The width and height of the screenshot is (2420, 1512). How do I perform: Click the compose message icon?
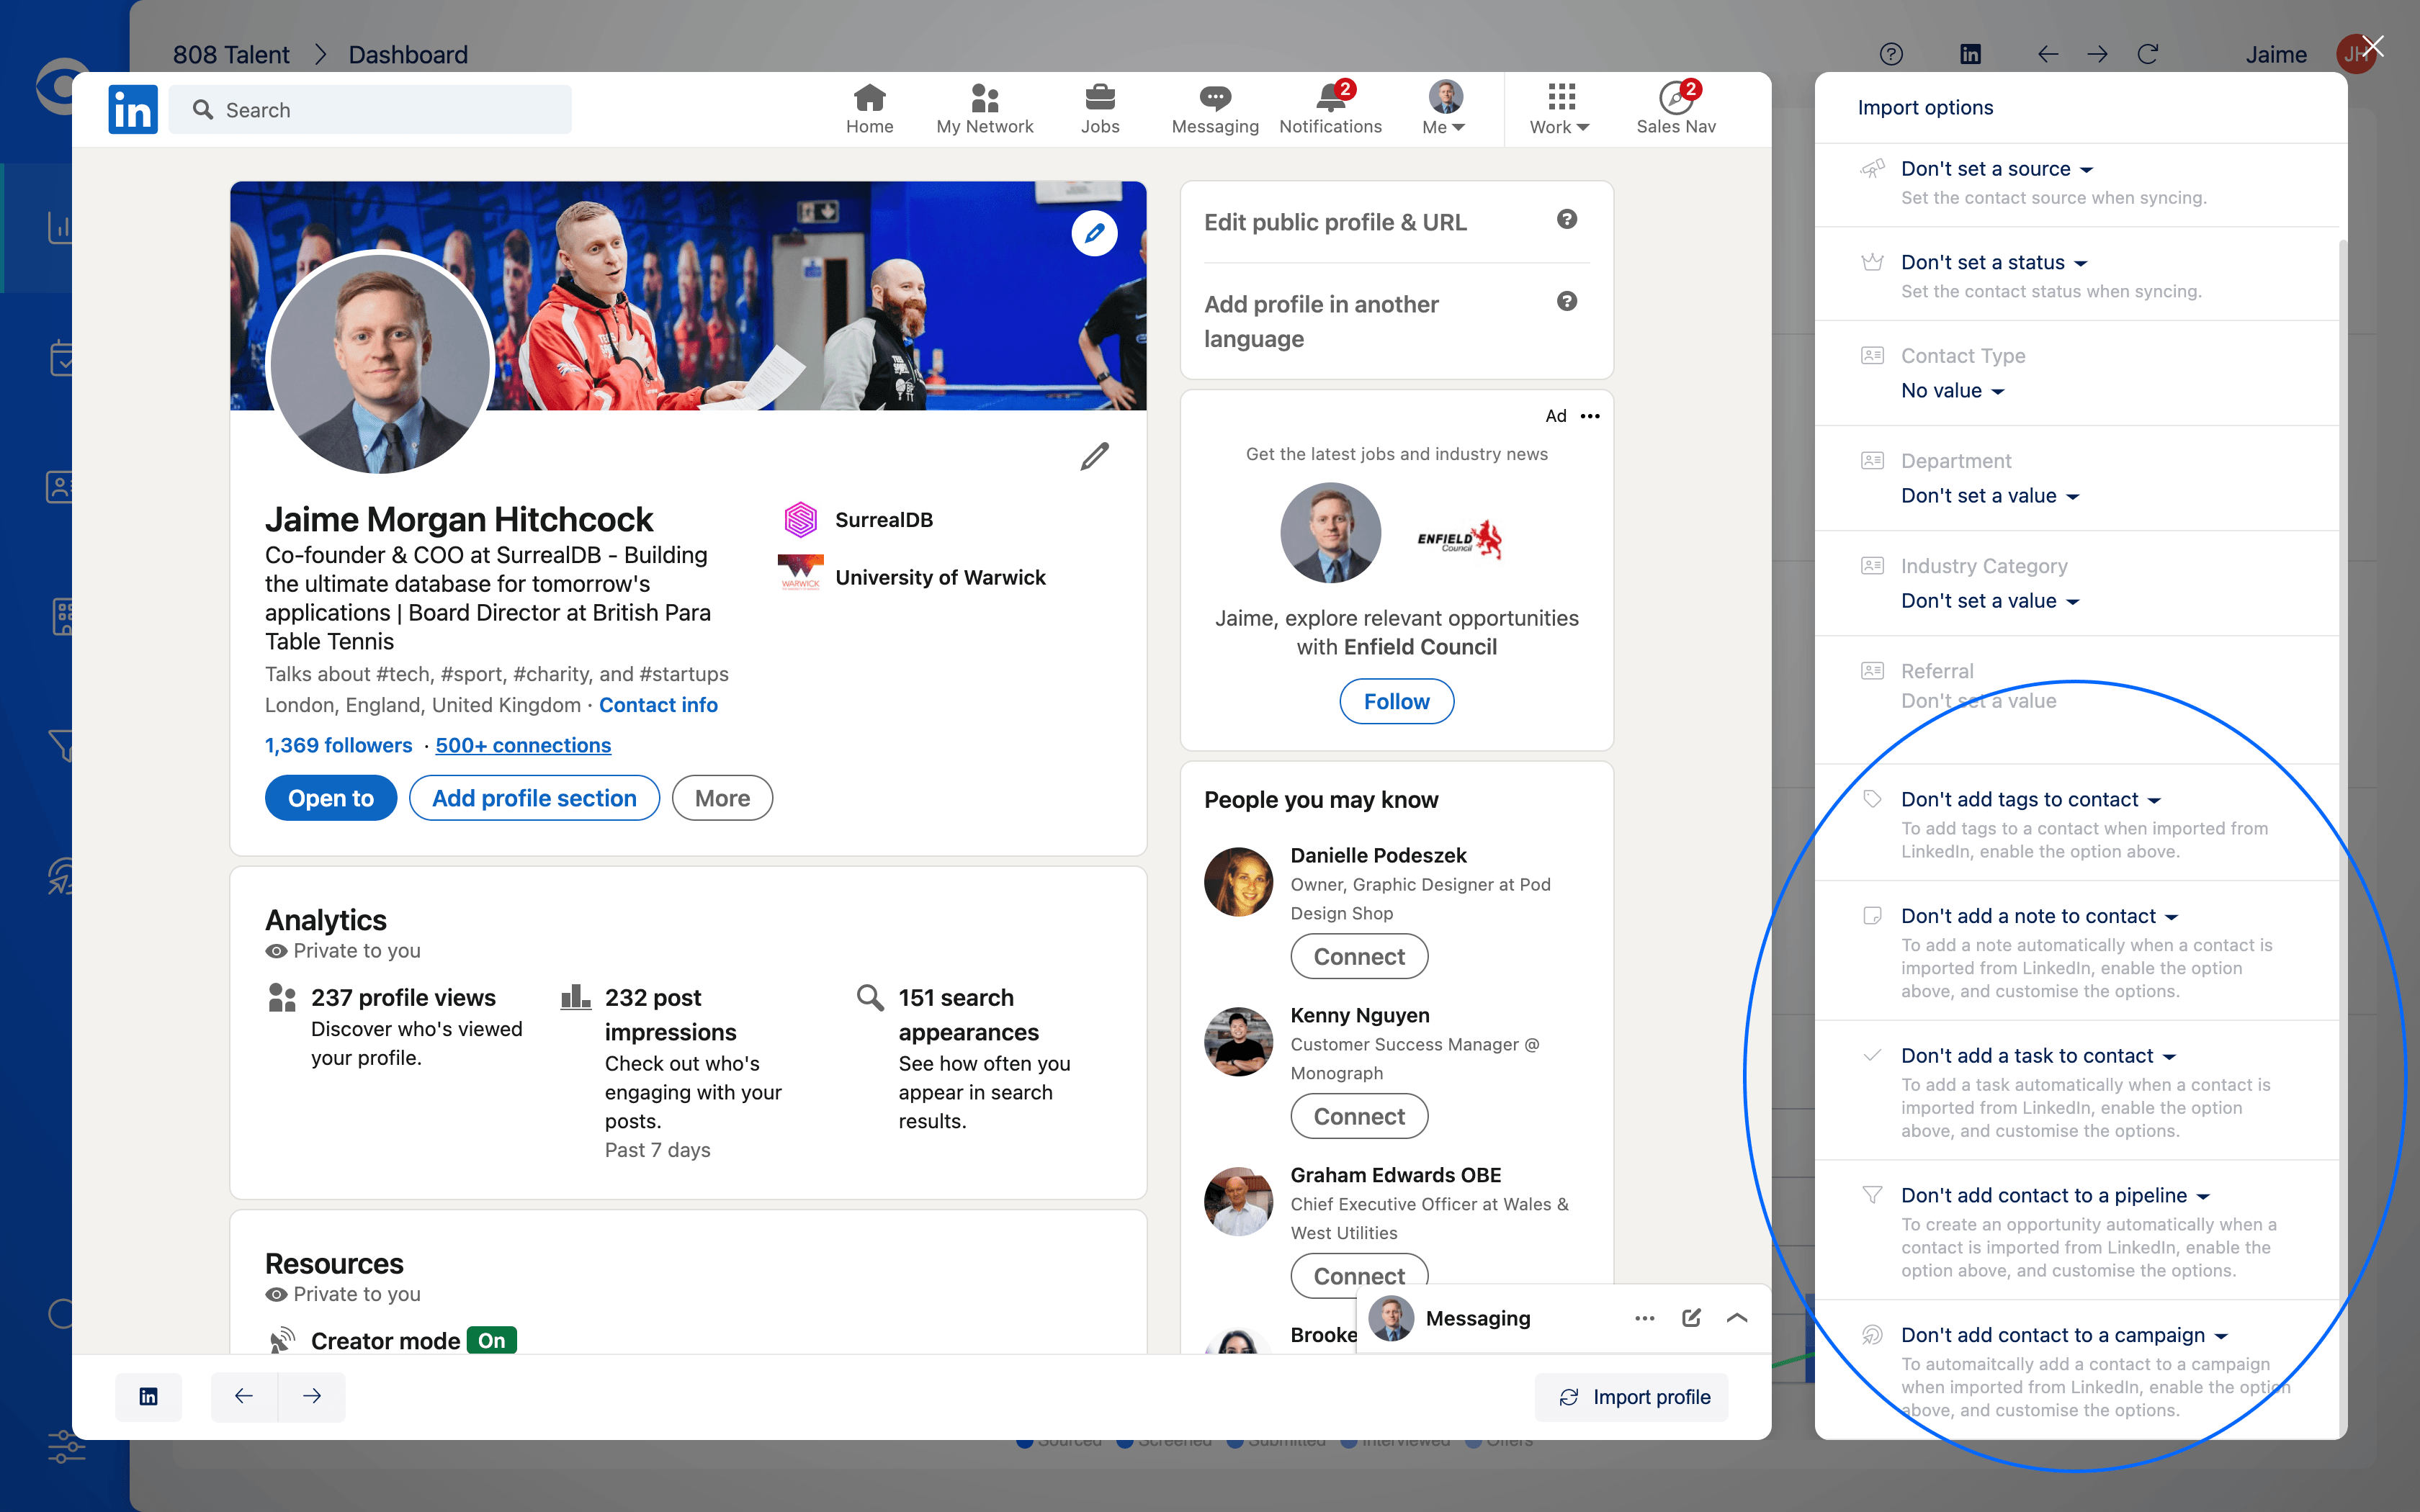tap(1691, 1318)
